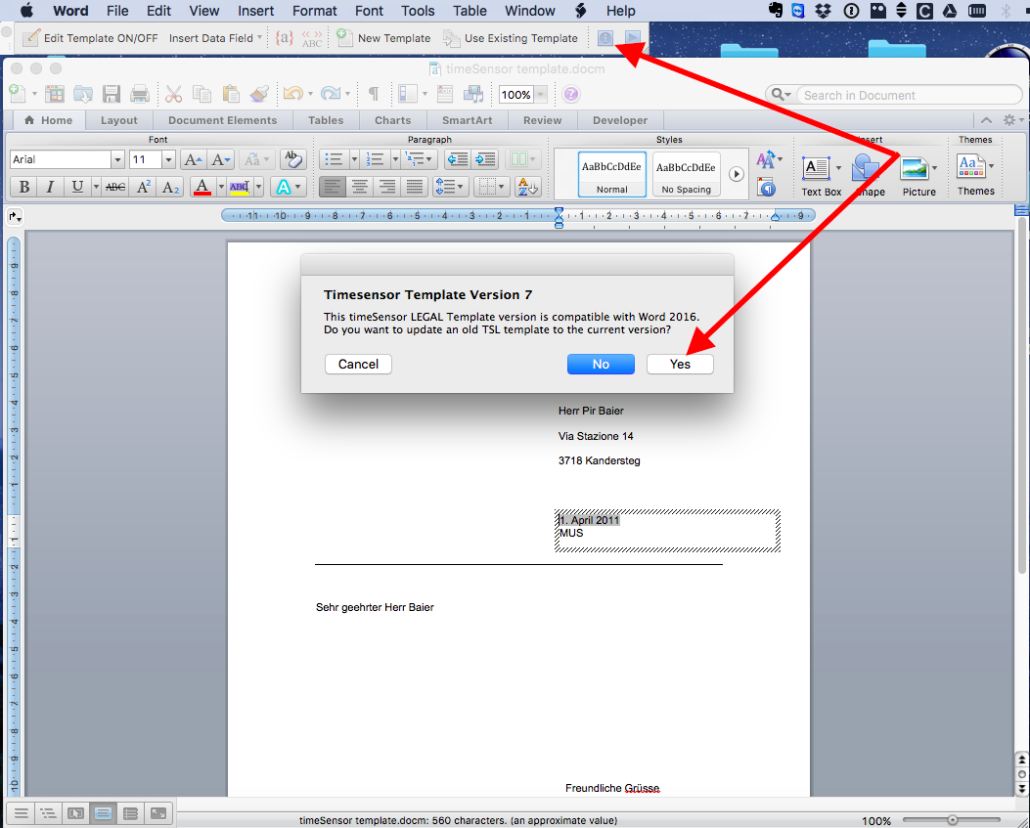Open the font name Arial dropdown
The width and height of the screenshot is (1030, 828).
(118, 160)
